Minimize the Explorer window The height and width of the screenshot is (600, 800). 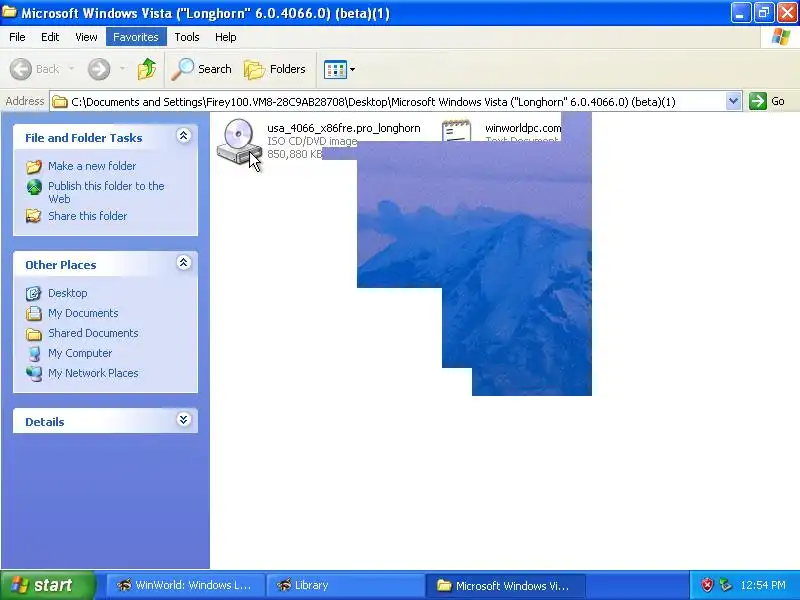[x=741, y=13]
